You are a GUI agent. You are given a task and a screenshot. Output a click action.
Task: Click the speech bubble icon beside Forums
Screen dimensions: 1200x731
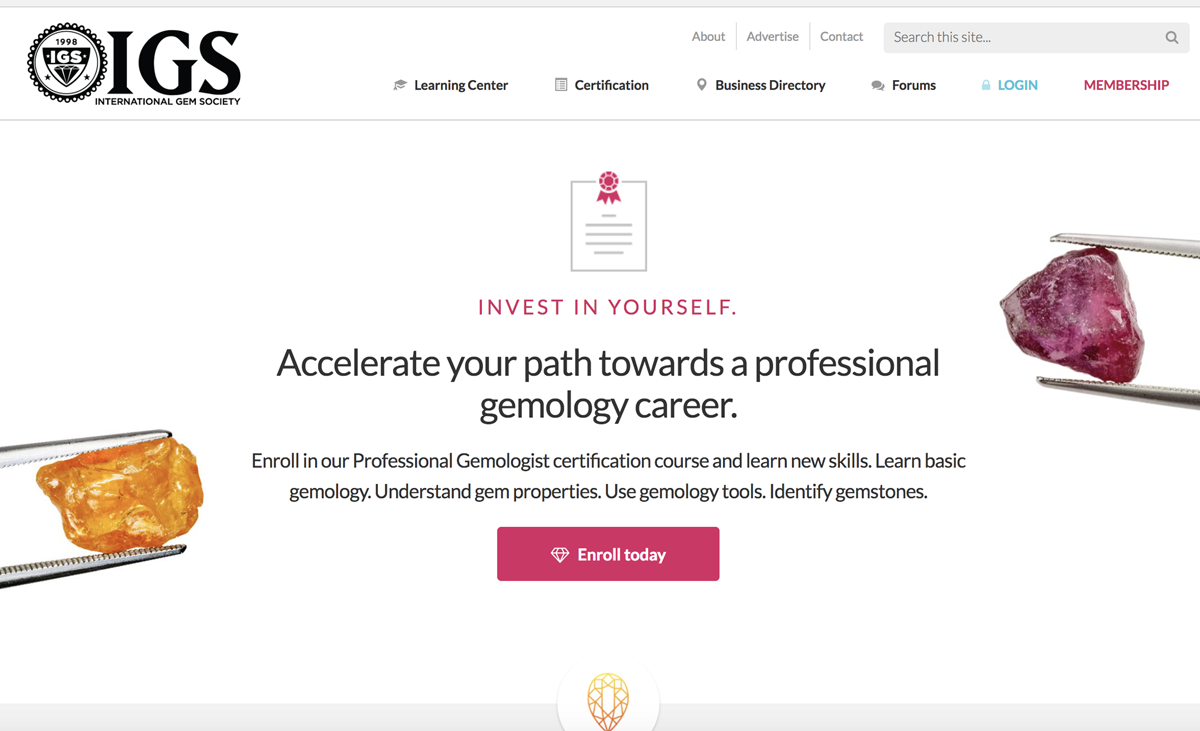(878, 86)
